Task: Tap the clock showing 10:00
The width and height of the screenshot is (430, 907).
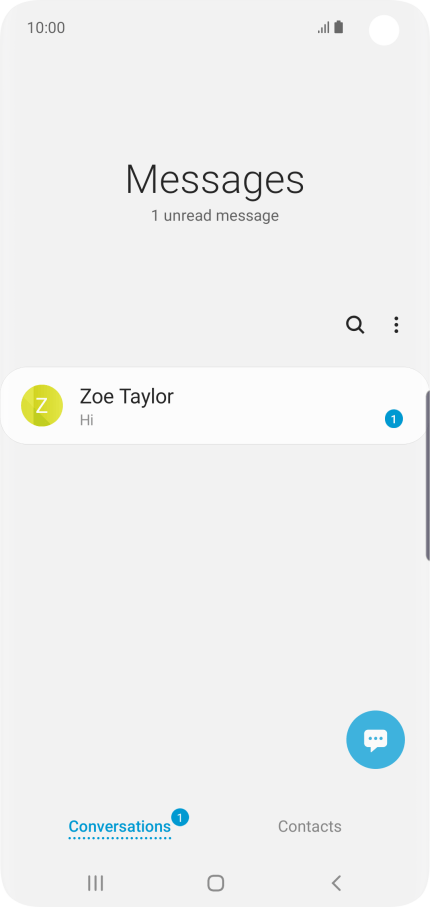Action: (x=46, y=28)
